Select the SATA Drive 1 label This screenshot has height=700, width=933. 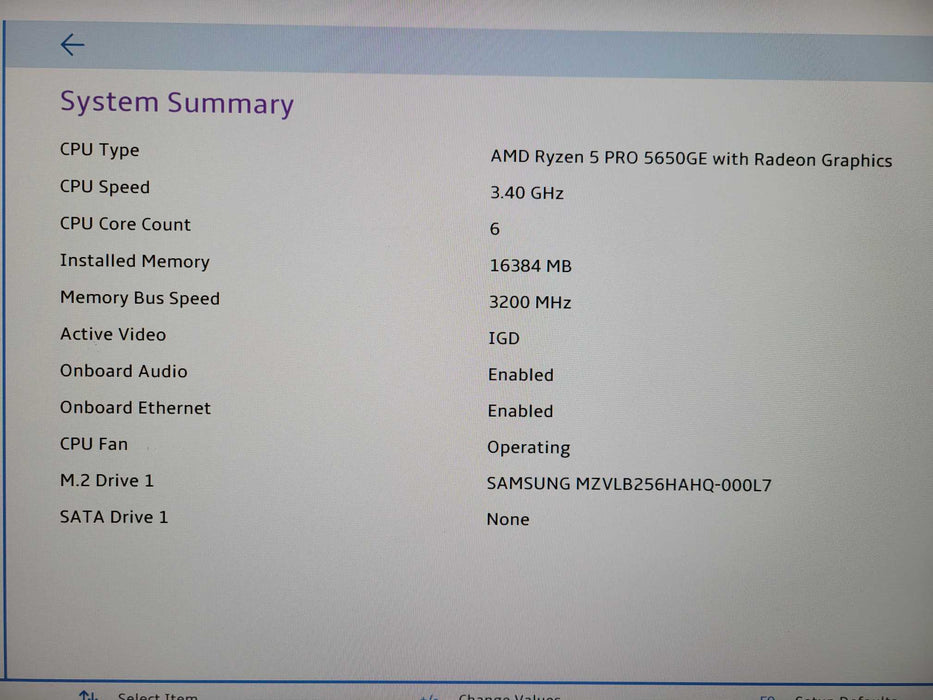(114, 517)
